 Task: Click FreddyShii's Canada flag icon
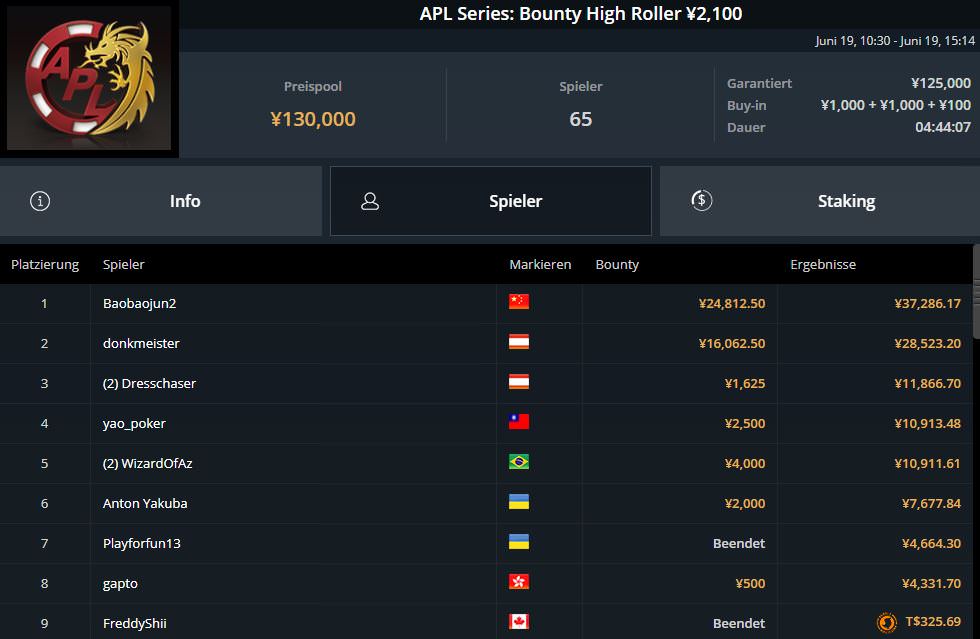[519, 622]
